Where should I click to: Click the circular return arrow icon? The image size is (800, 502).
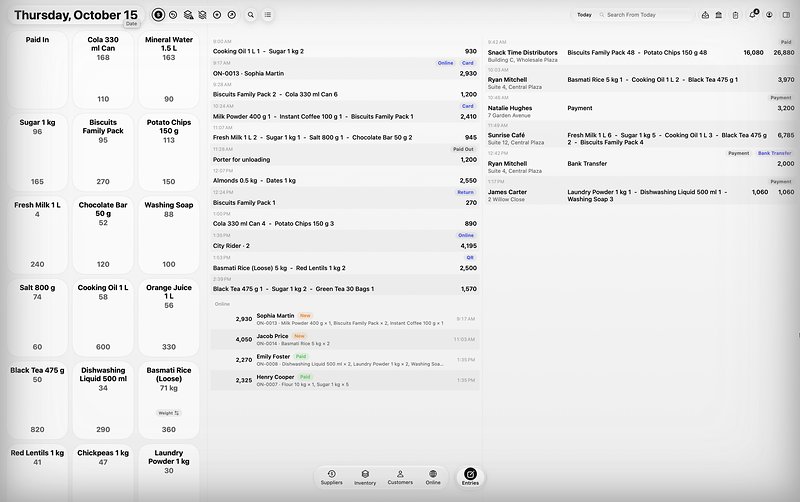point(173,15)
